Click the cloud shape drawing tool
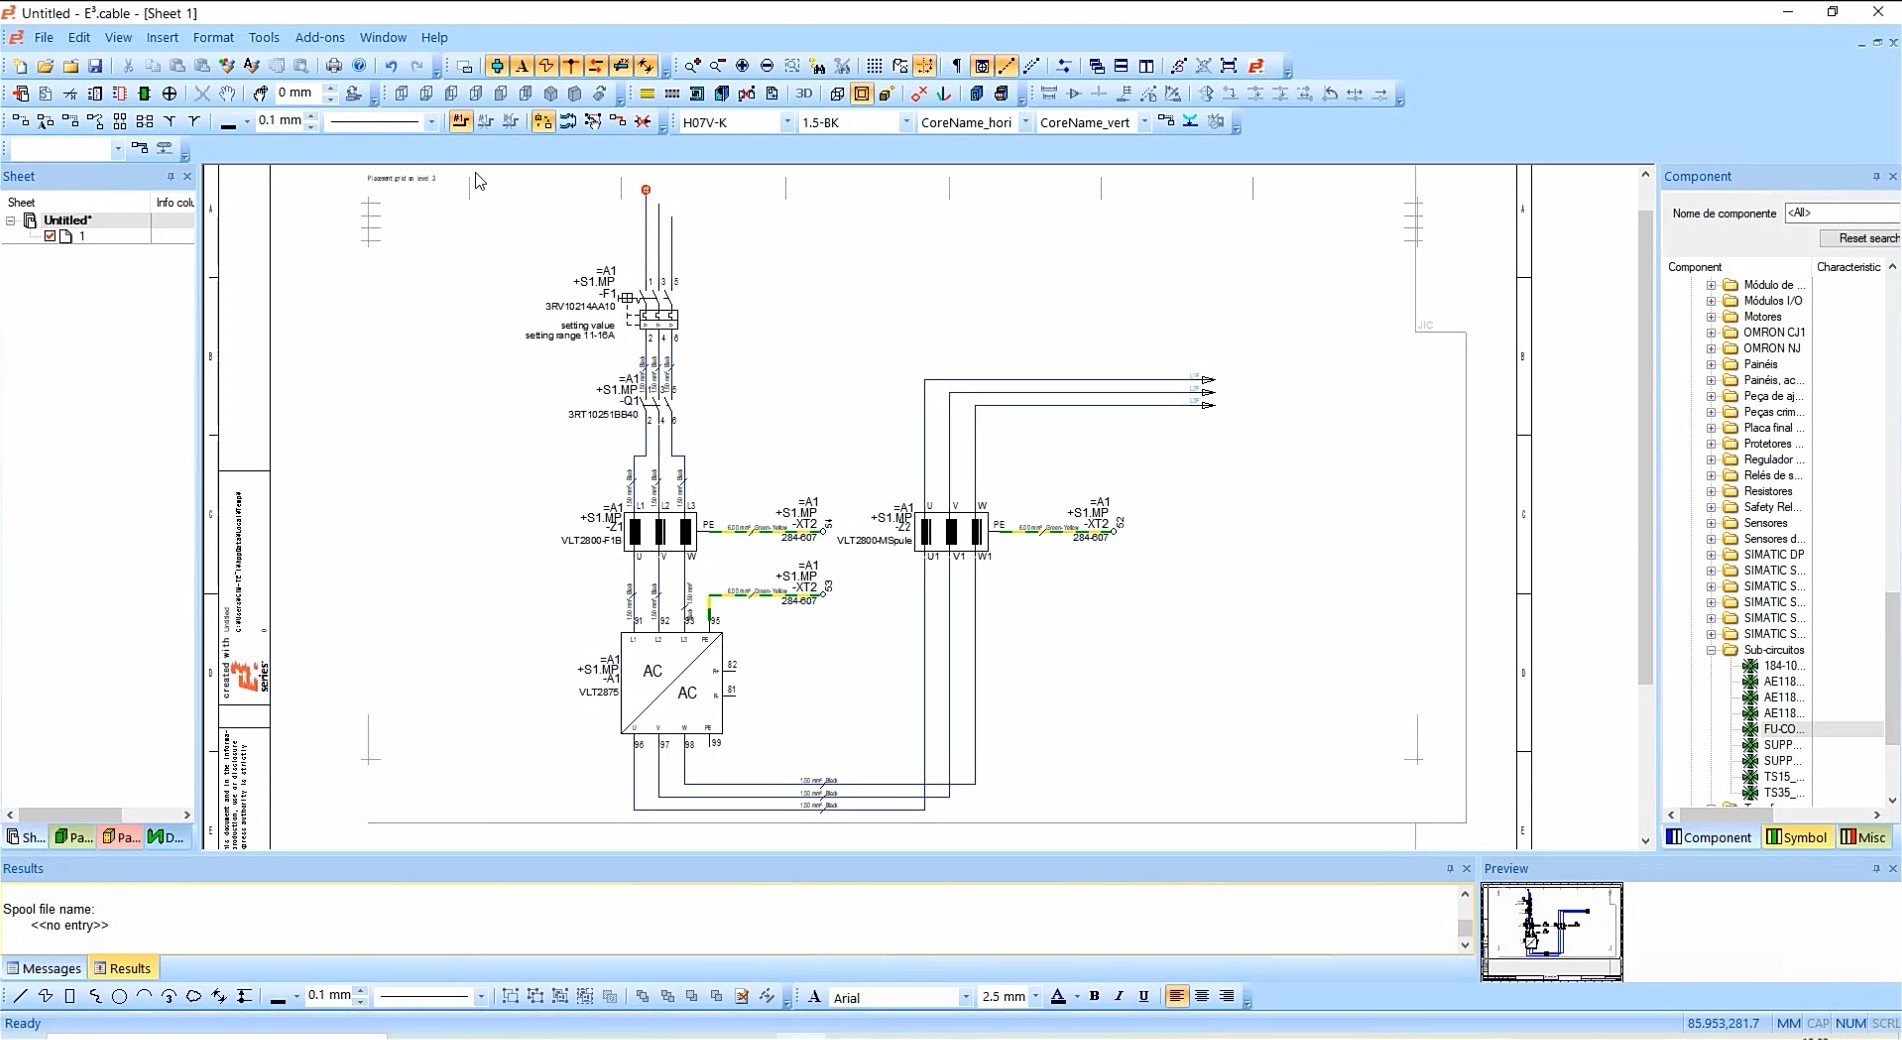 [x=194, y=996]
